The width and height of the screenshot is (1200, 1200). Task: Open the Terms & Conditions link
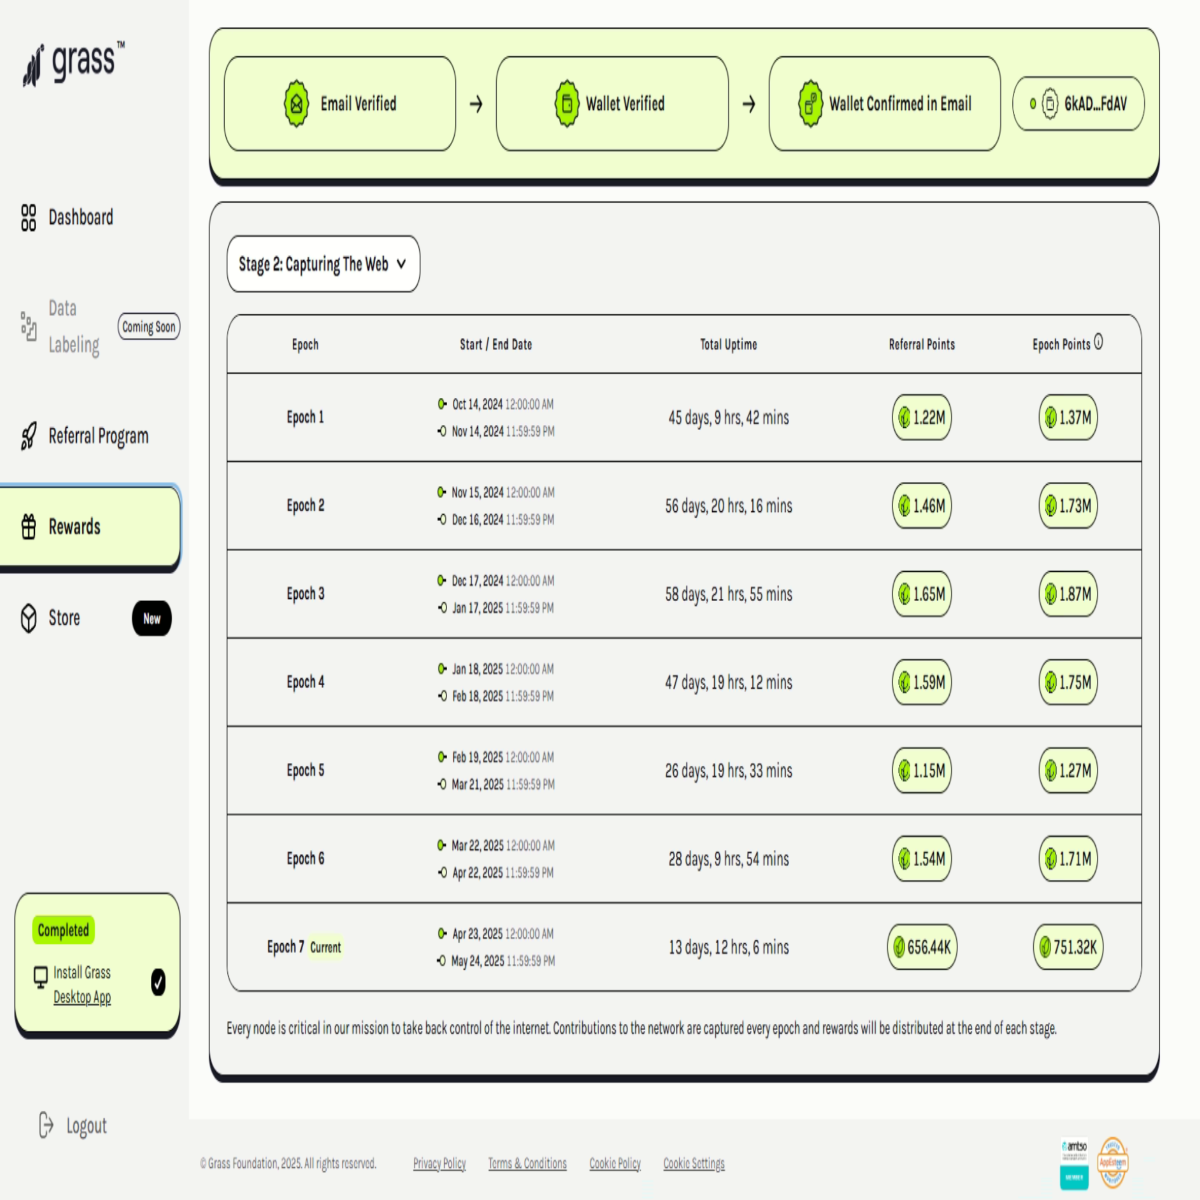click(x=527, y=1163)
